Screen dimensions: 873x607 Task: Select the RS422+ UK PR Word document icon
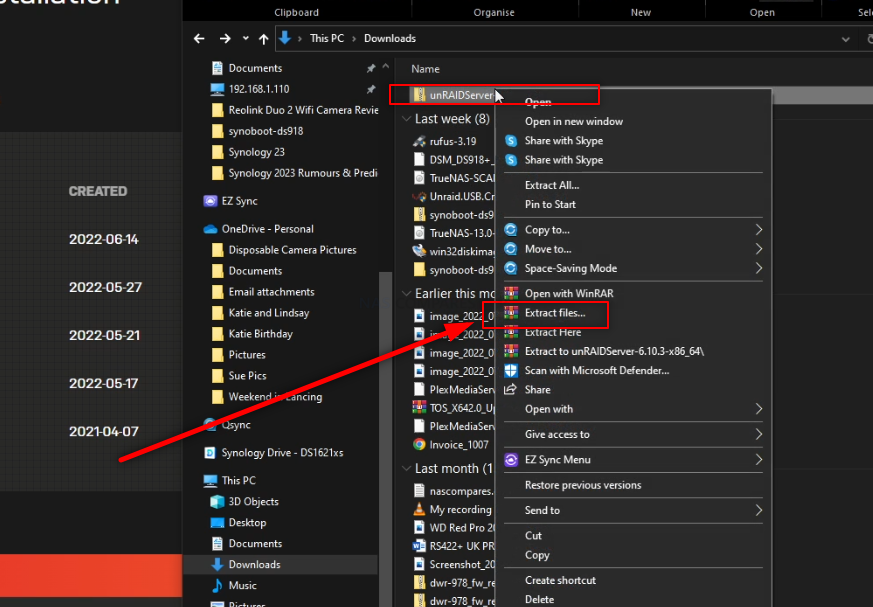419,546
